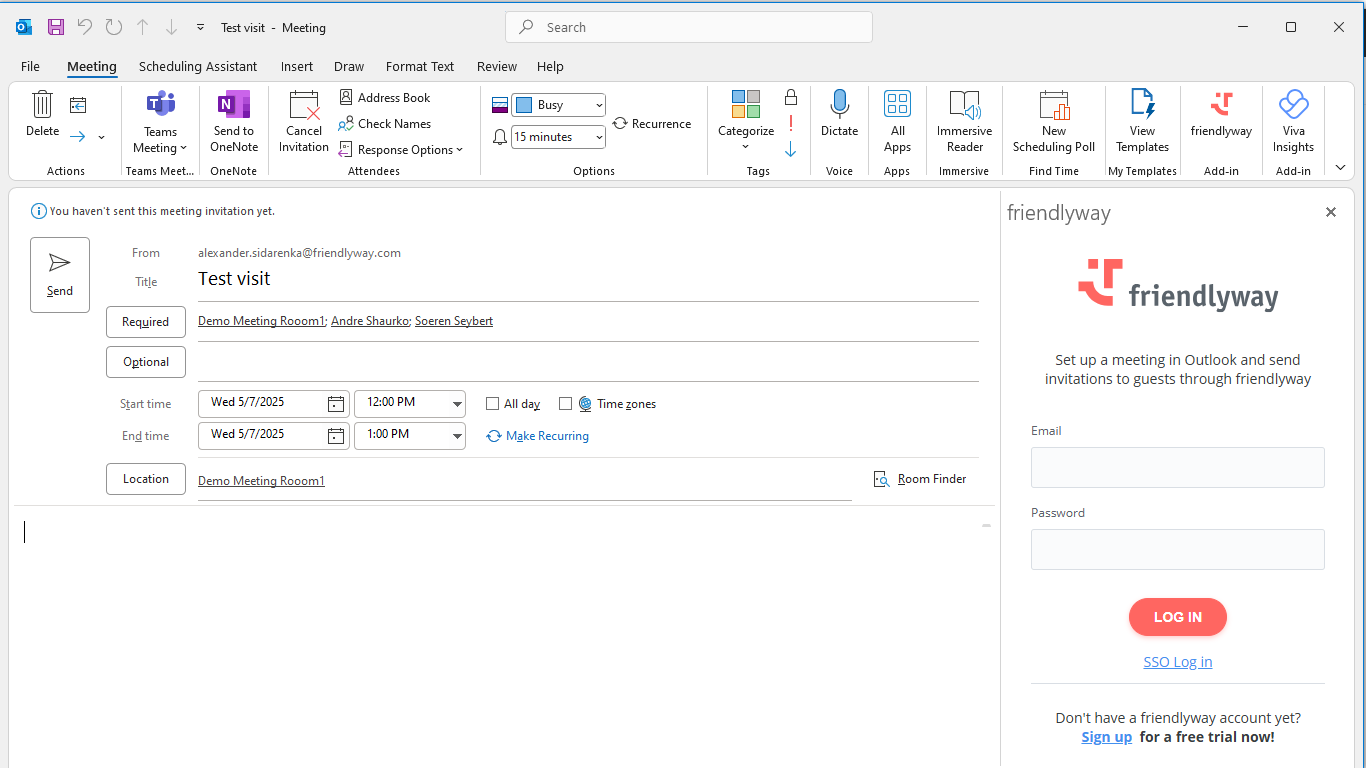Switch to the Scheduling Assistant tab
This screenshot has width=1366, height=768.
[198, 66]
